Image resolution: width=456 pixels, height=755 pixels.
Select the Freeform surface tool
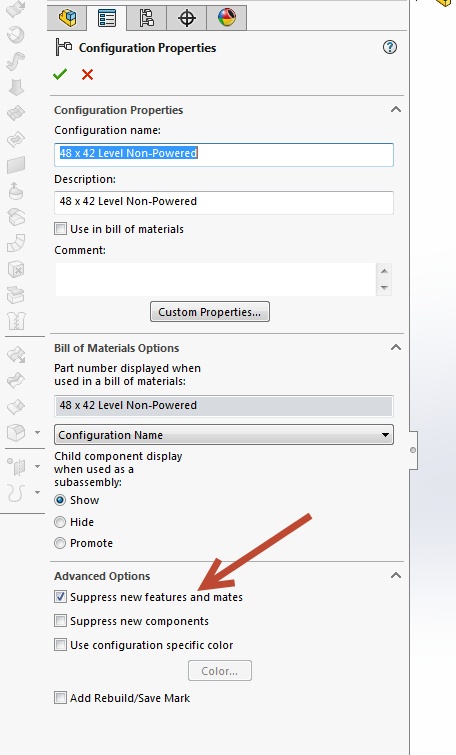(16, 191)
